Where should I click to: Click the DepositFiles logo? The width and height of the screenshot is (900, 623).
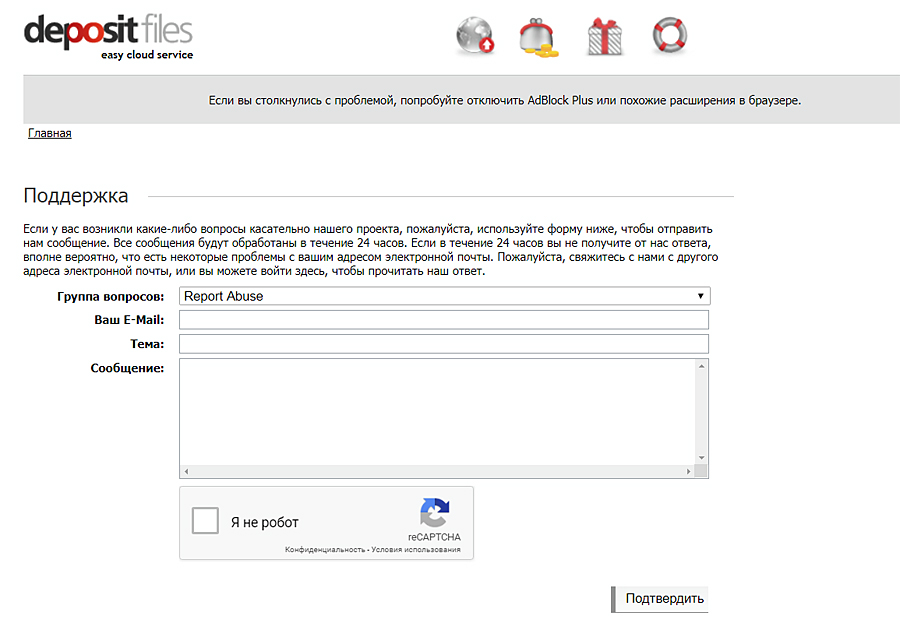[108, 36]
